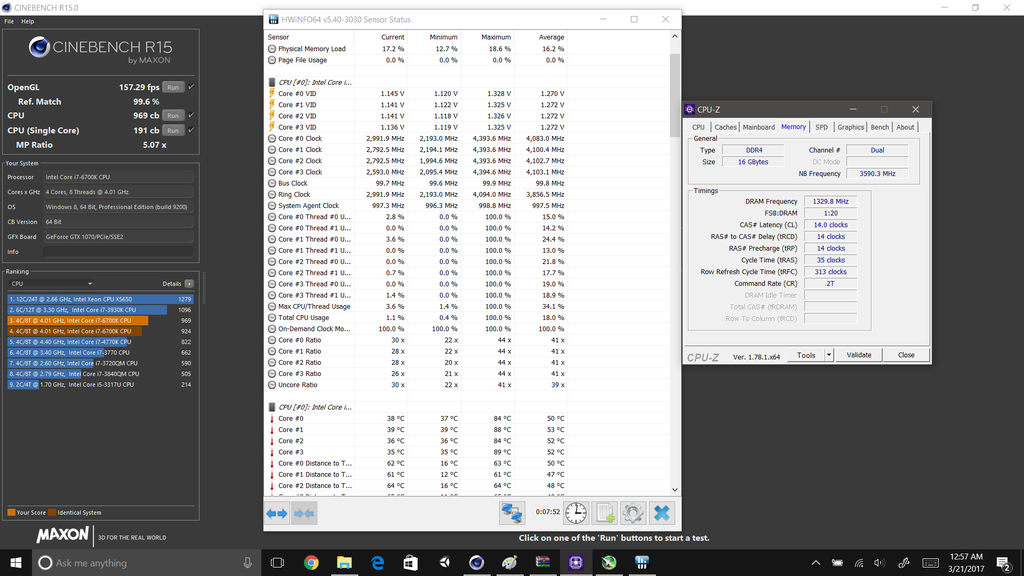Screen dimensions: 1024x576
Task: Toggle the OpenGL test checkmark
Action: [x=191, y=87]
